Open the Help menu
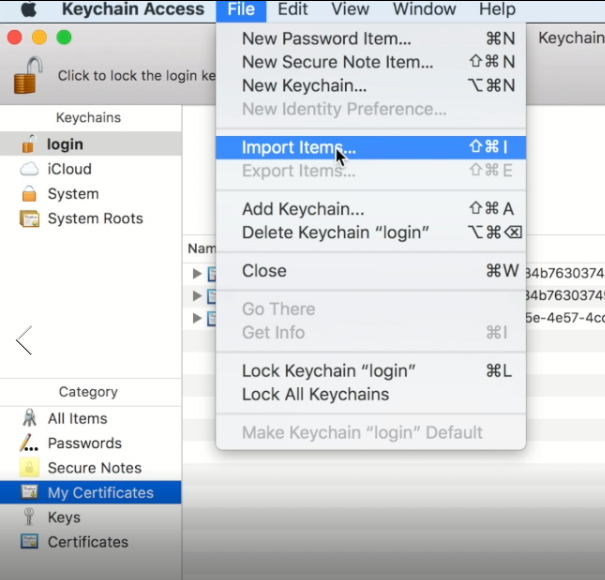Image resolution: width=605 pixels, height=580 pixels. (x=497, y=9)
